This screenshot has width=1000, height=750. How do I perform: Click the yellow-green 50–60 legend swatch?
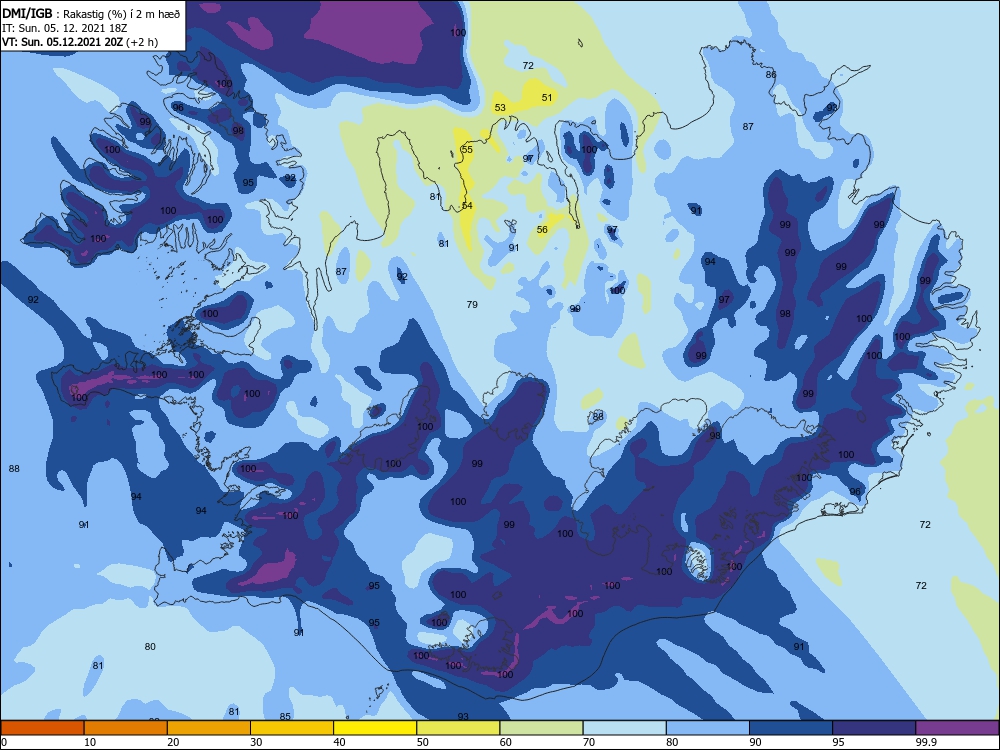coord(458,728)
